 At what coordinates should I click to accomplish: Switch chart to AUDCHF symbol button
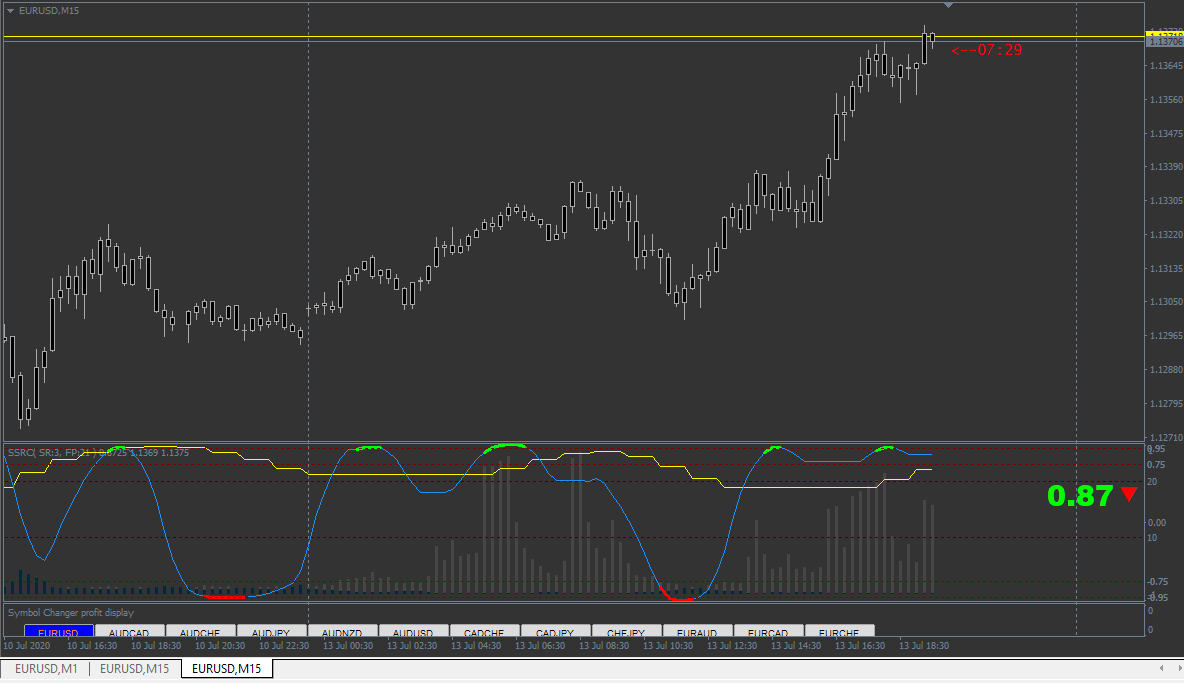pos(200,632)
